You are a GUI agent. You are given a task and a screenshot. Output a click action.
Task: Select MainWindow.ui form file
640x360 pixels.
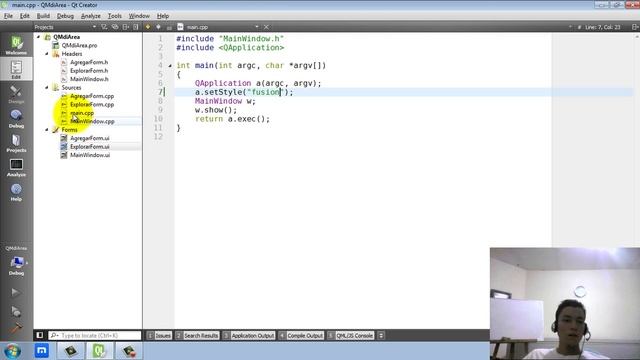click(90, 155)
